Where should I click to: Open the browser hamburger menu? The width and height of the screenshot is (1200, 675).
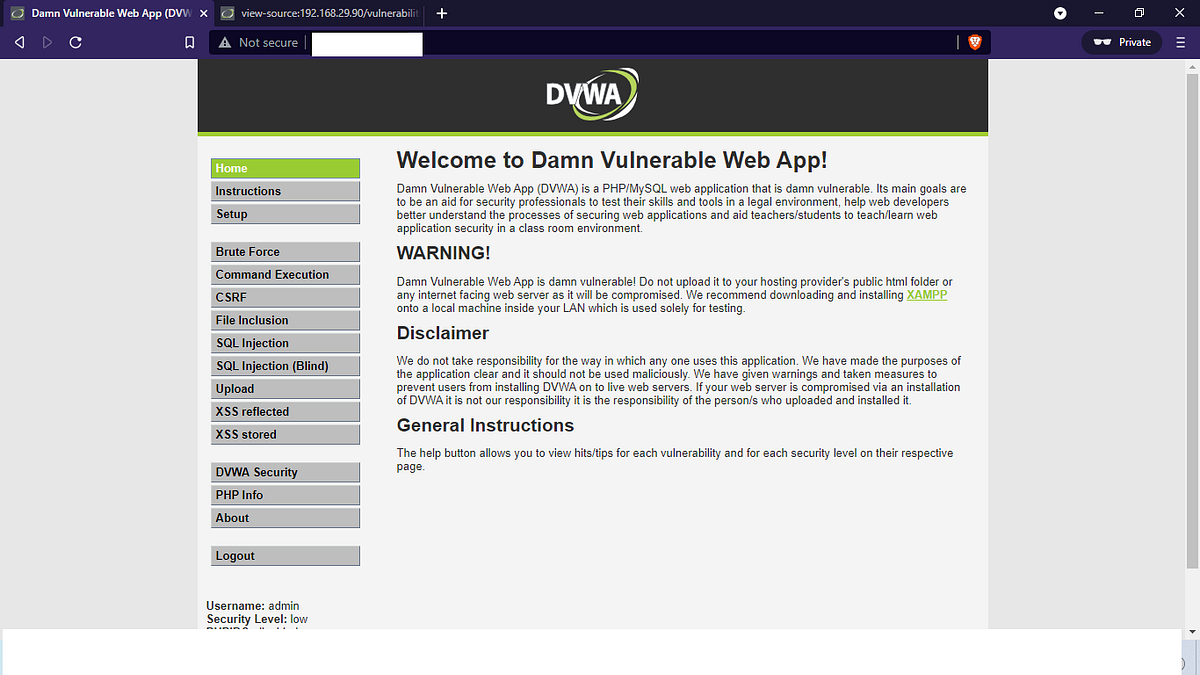(x=1181, y=42)
